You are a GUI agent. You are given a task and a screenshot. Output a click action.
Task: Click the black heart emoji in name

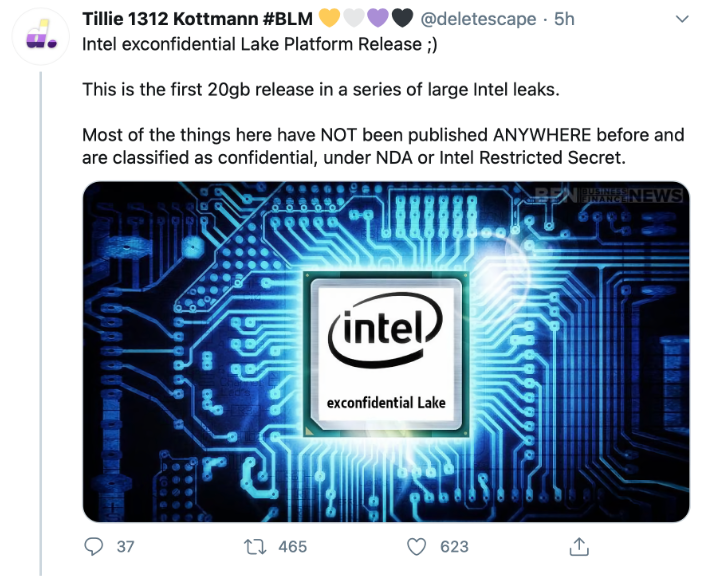coord(402,18)
